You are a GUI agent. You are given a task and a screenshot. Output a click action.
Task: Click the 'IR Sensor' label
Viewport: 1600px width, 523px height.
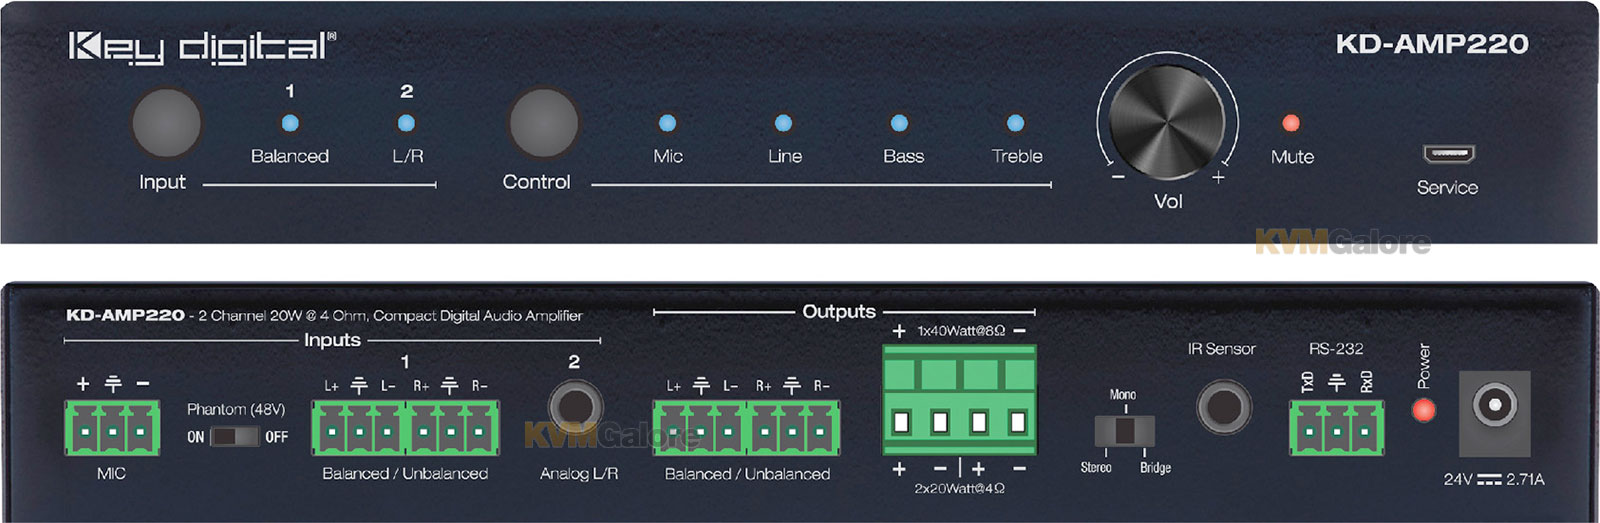tap(1221, 349)
